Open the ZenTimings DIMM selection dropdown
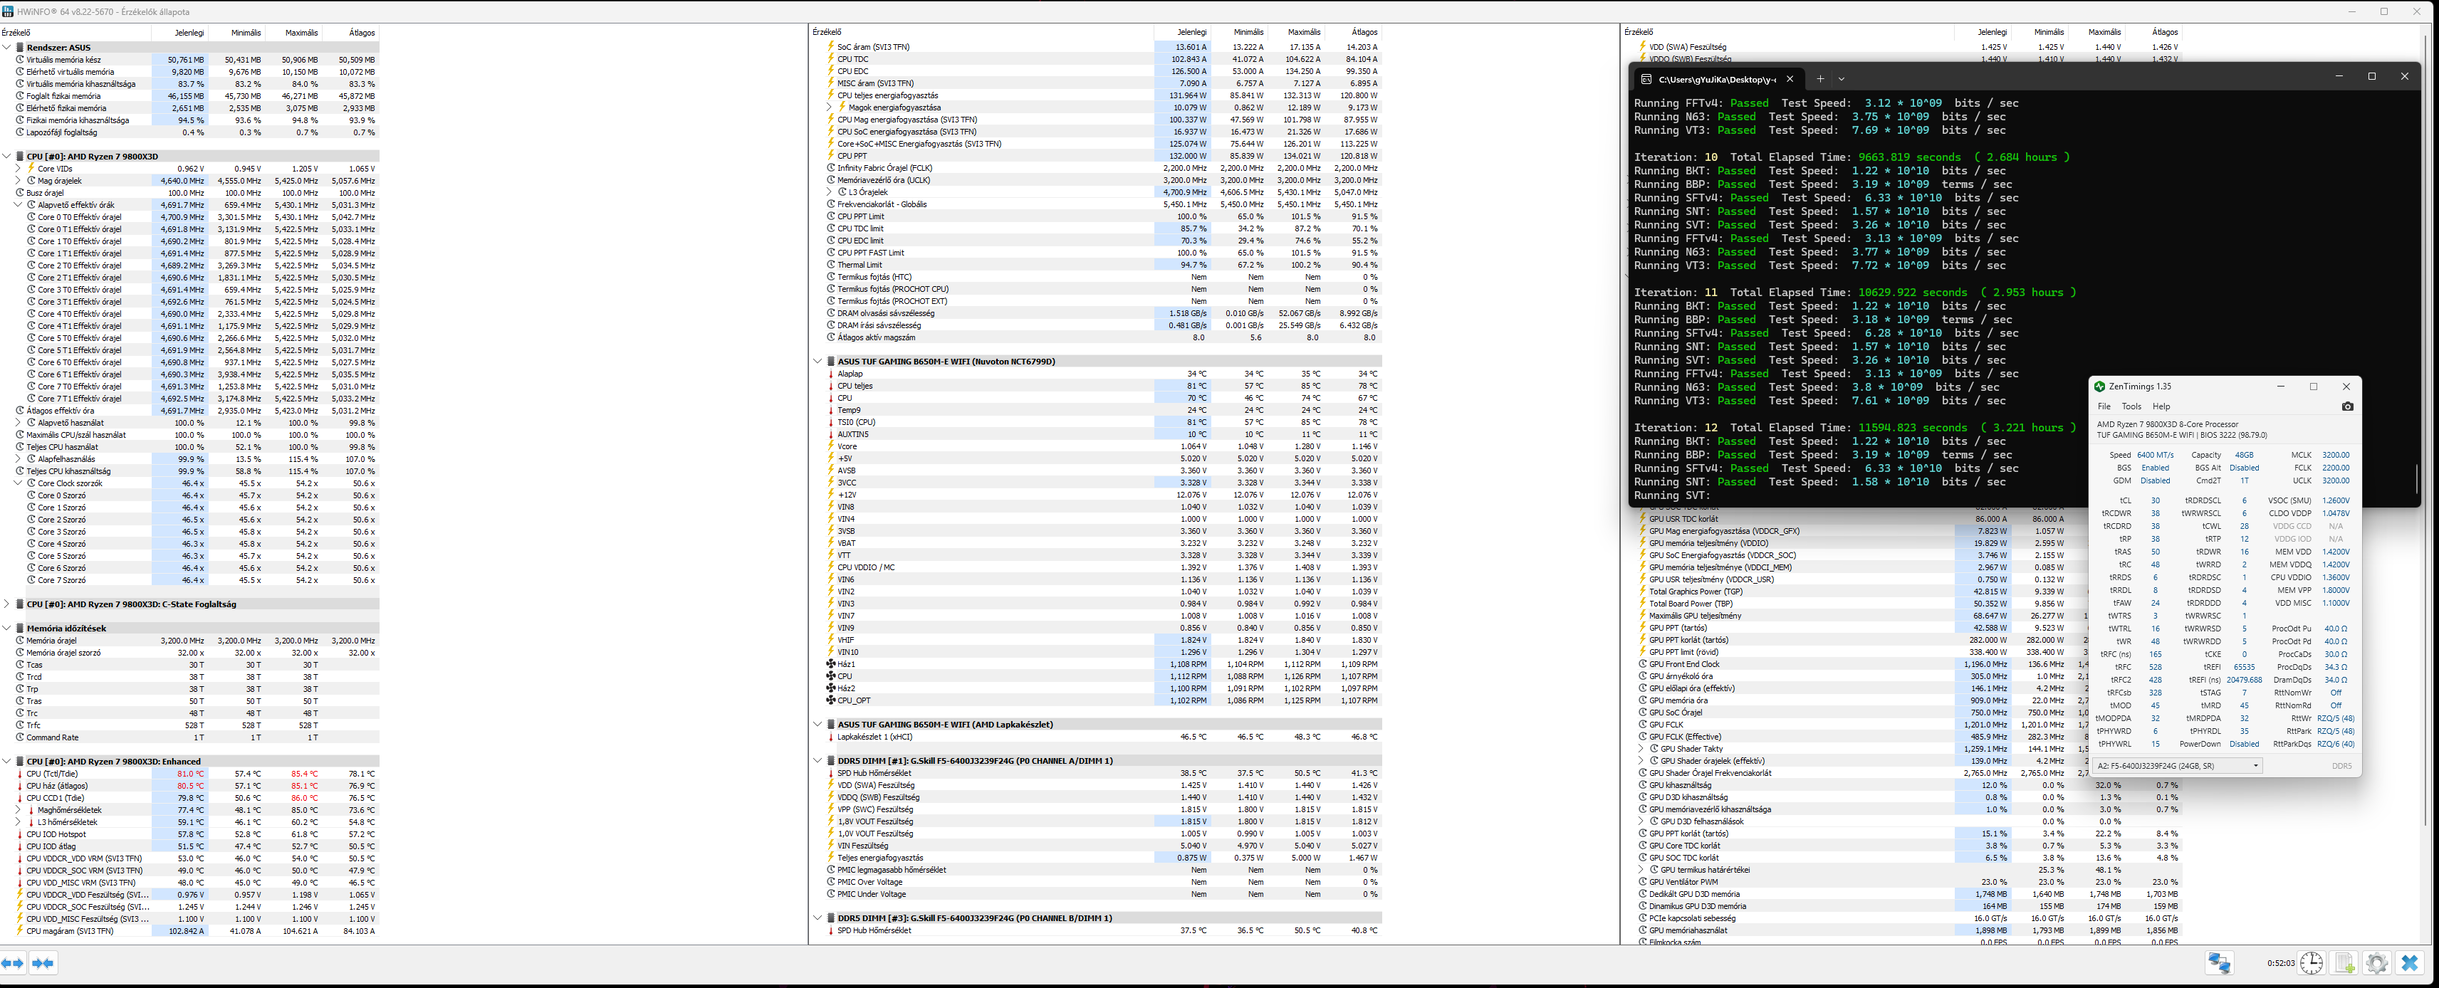2439x988 pixels. 2177,766
